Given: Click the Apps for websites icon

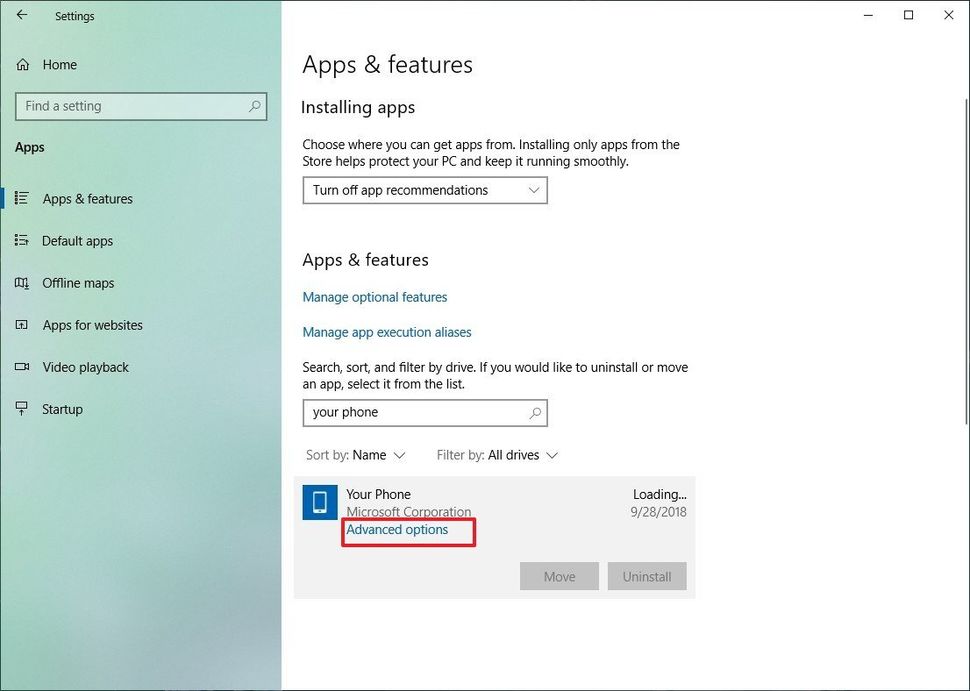Looking at the screenshot, I should click(22, 325).
